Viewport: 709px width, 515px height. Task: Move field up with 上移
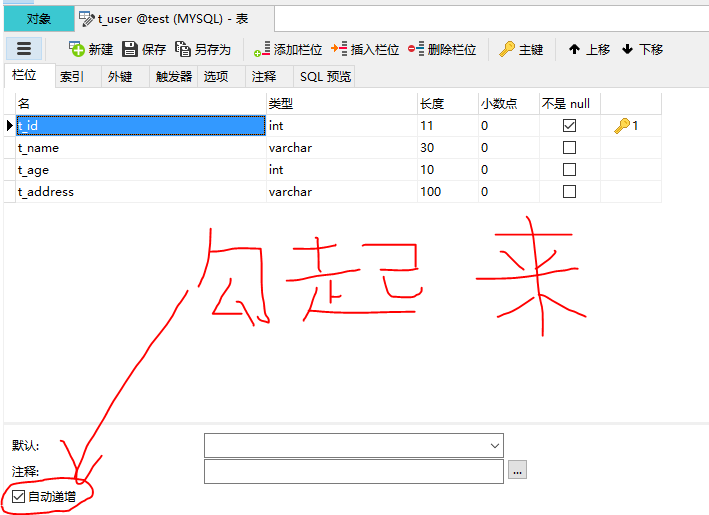coord(589,49)
